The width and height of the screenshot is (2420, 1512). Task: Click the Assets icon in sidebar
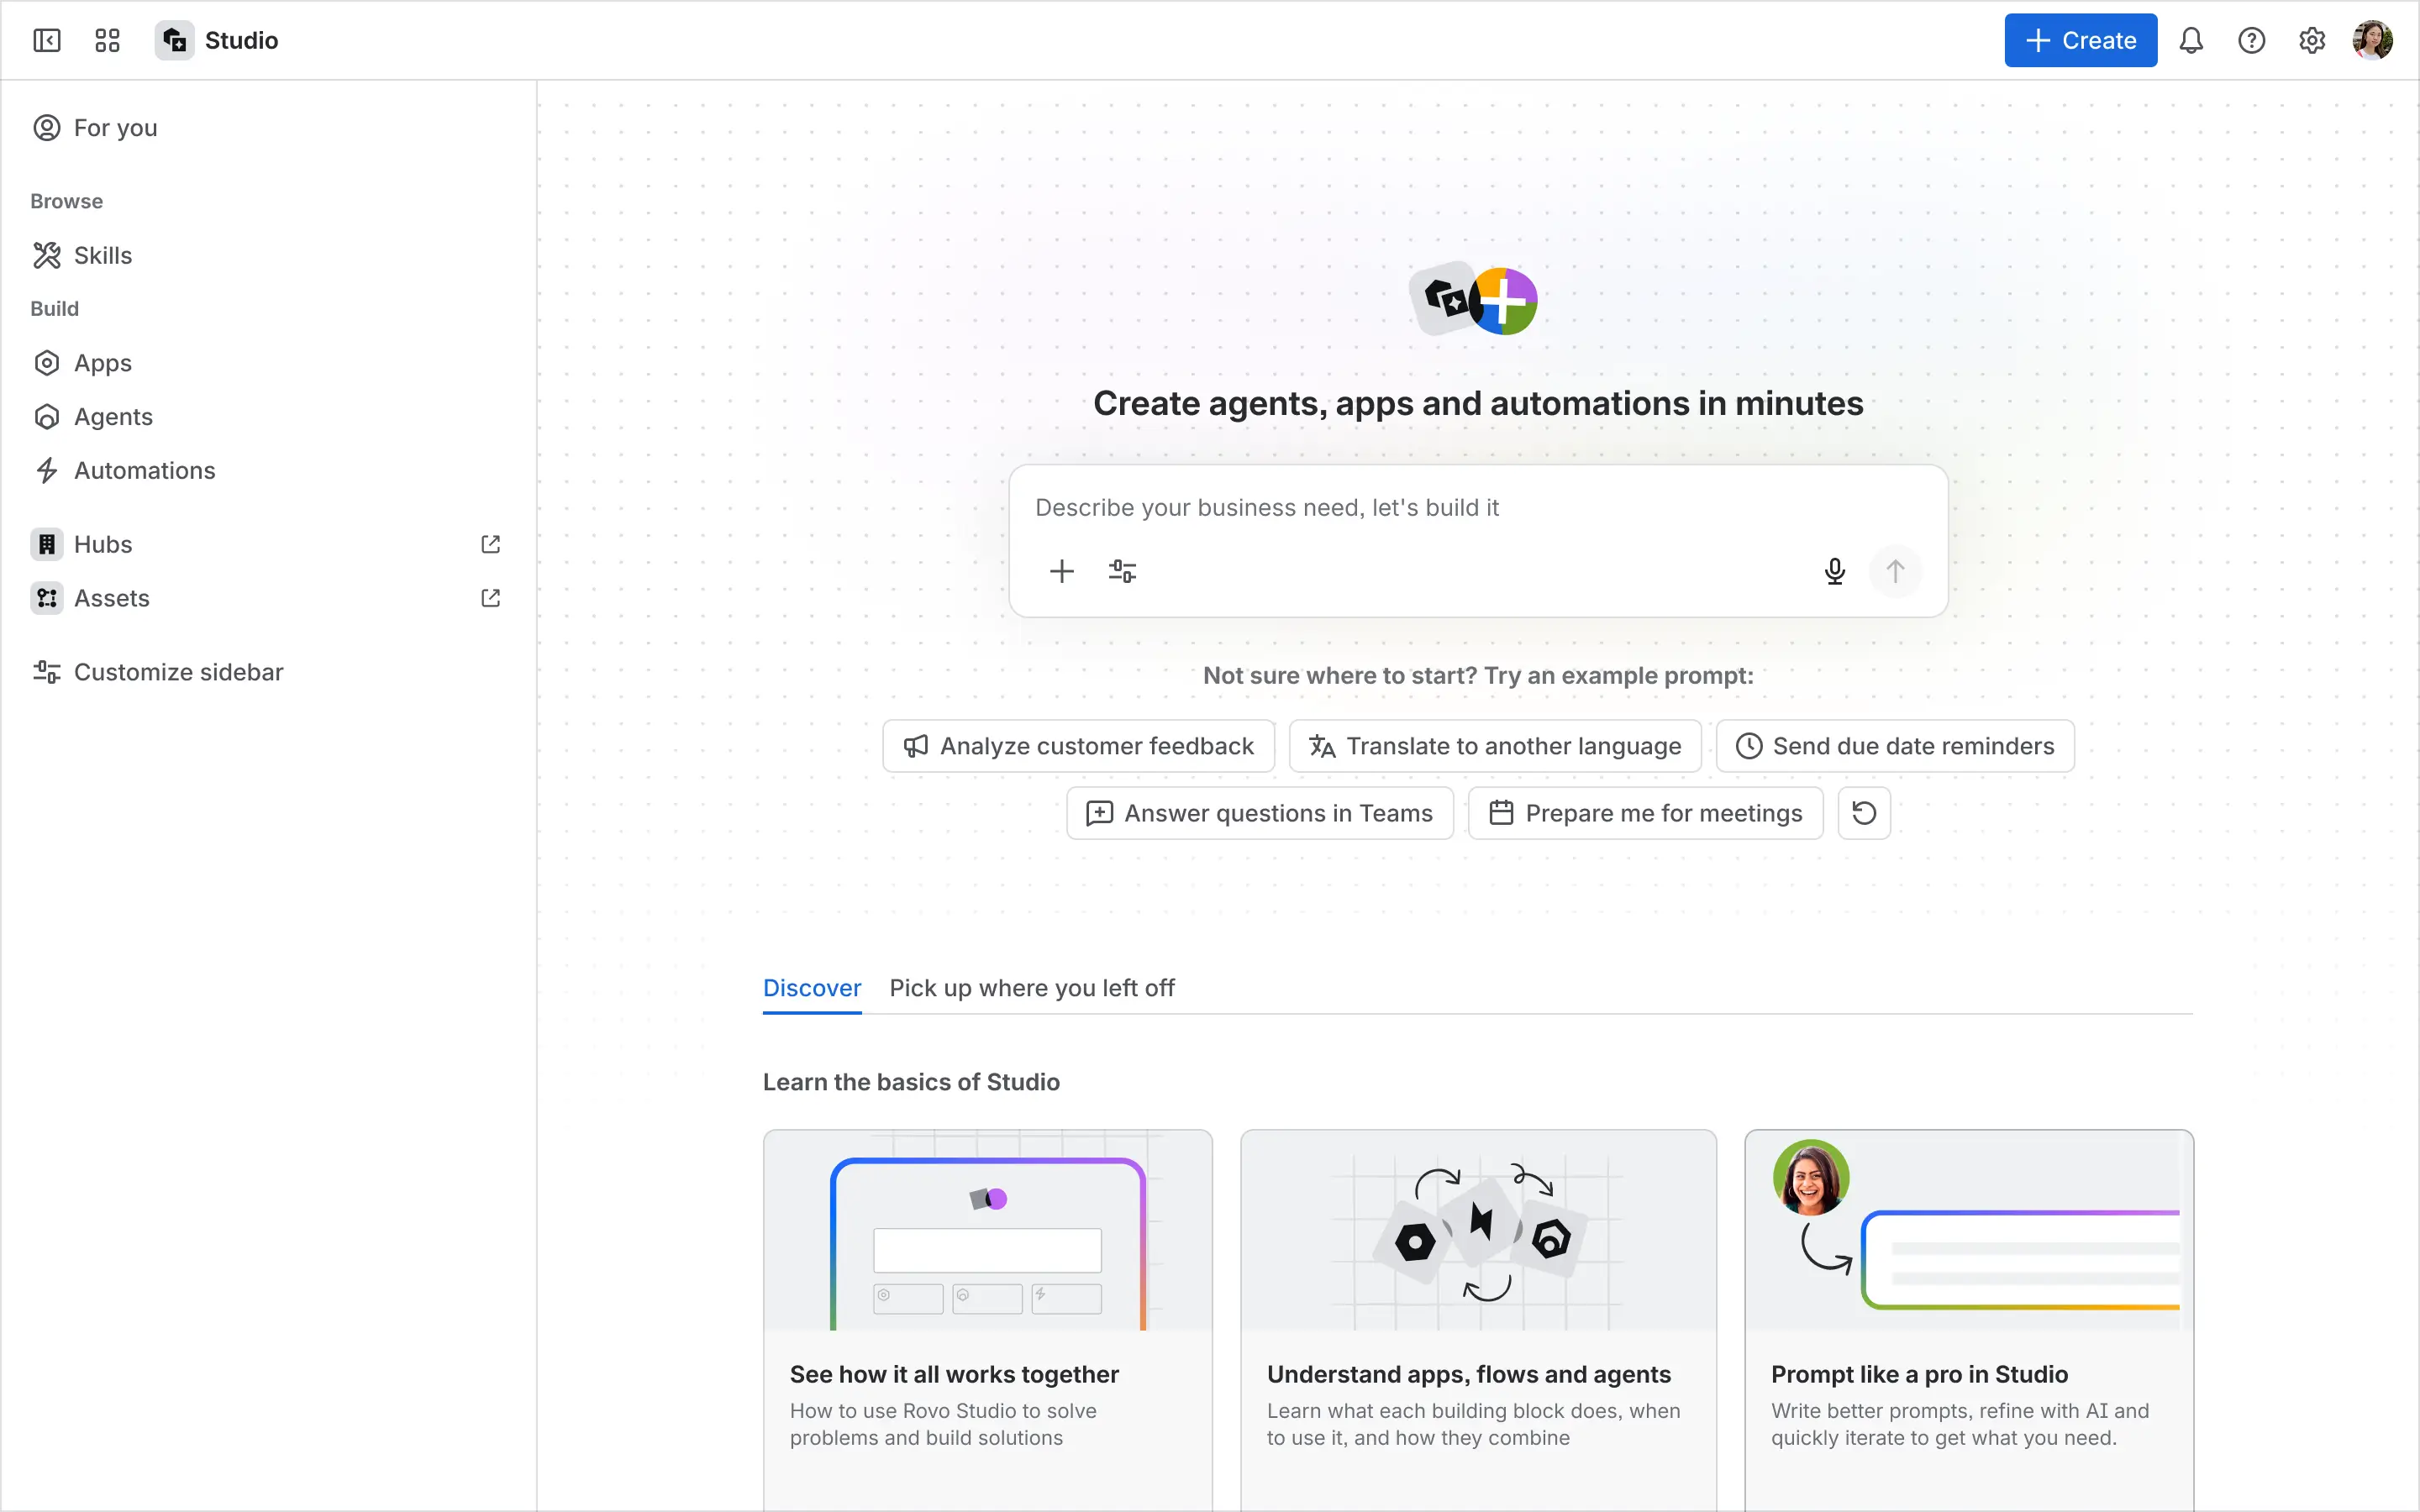pos(47,598)
